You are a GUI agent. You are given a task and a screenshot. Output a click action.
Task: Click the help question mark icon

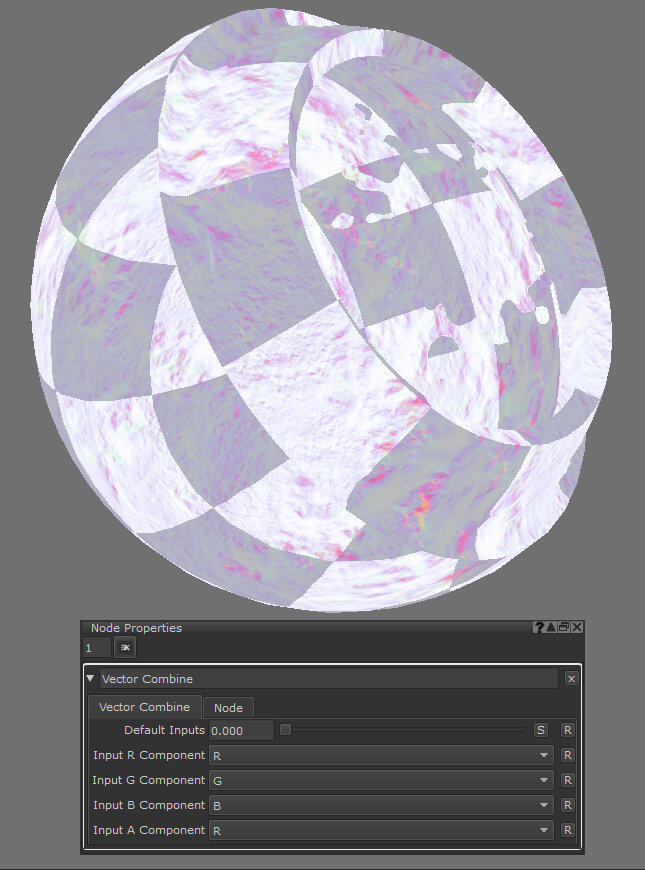tap(540, 628)
